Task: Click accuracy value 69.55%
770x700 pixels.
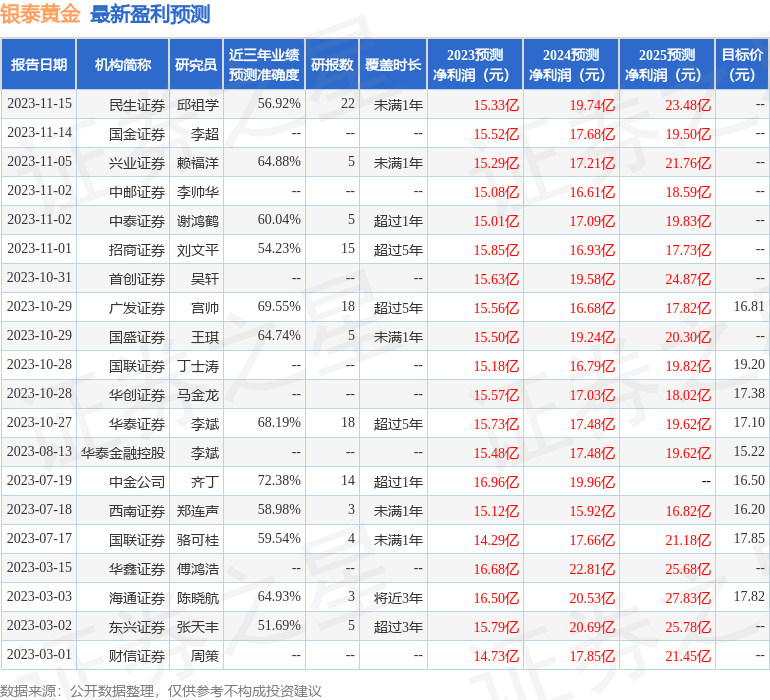Action: coord(279,307)
